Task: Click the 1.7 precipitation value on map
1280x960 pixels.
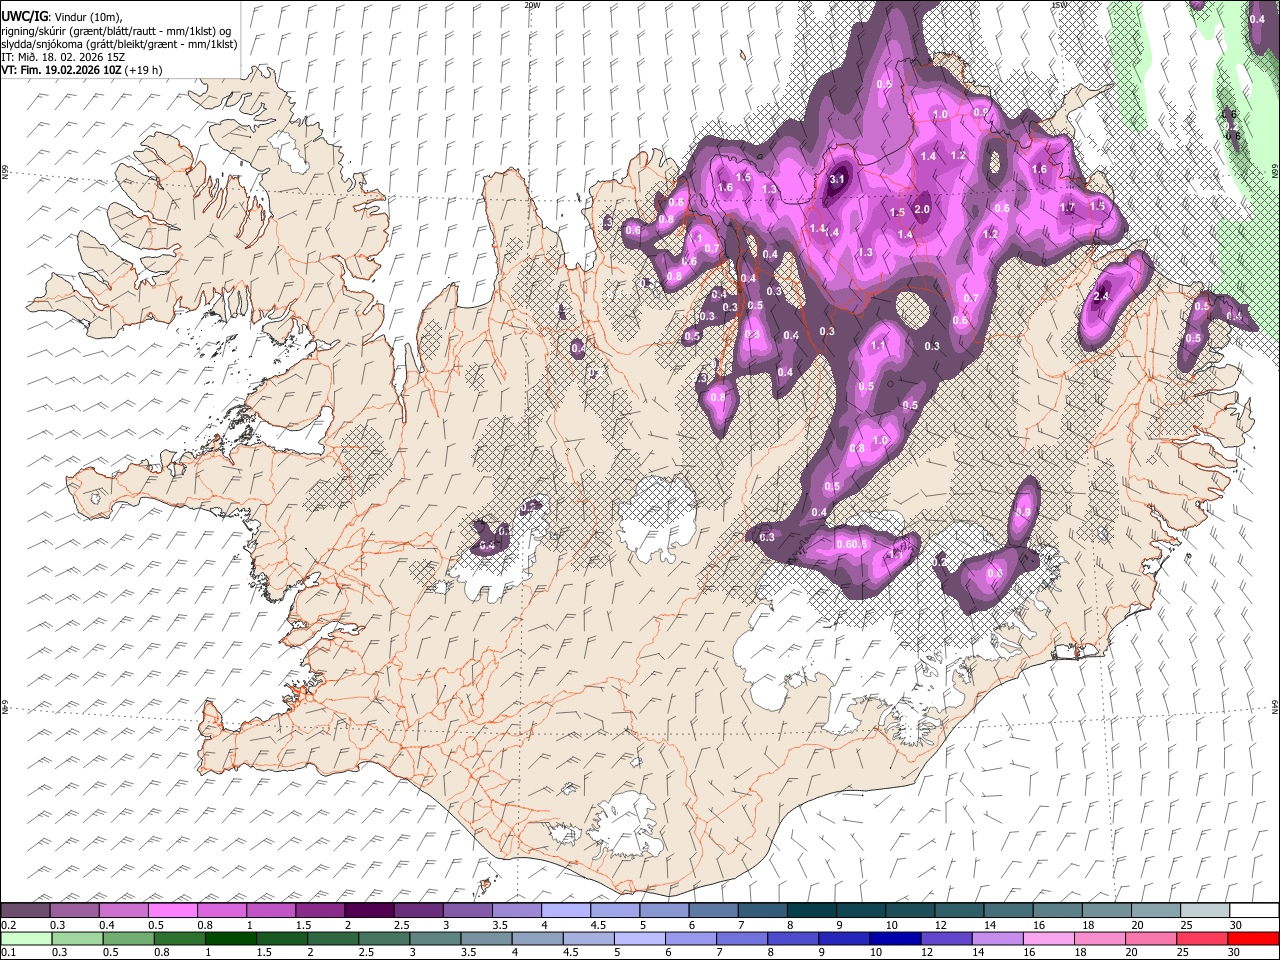Action: (1067, 207)
